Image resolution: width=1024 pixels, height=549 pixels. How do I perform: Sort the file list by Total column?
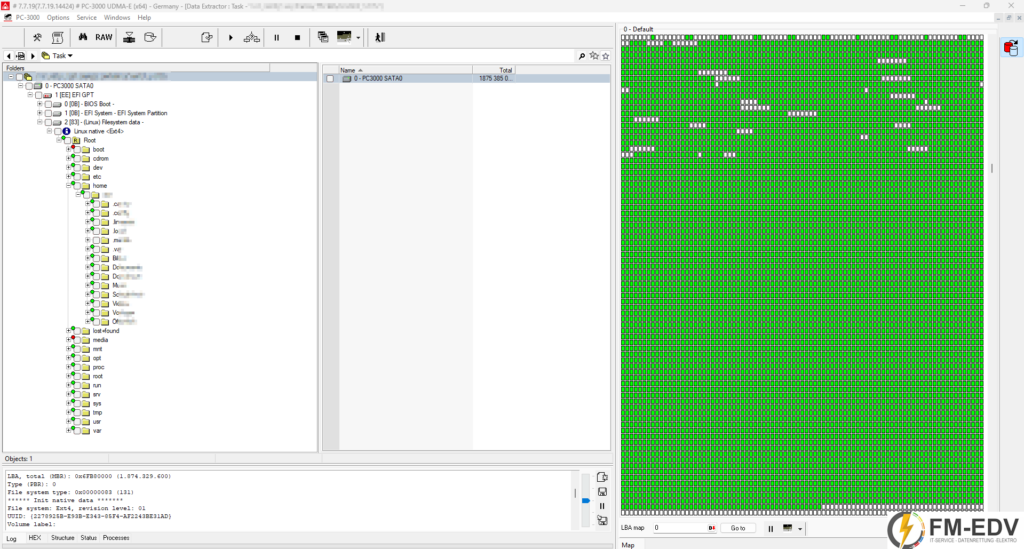pos(494,70)
